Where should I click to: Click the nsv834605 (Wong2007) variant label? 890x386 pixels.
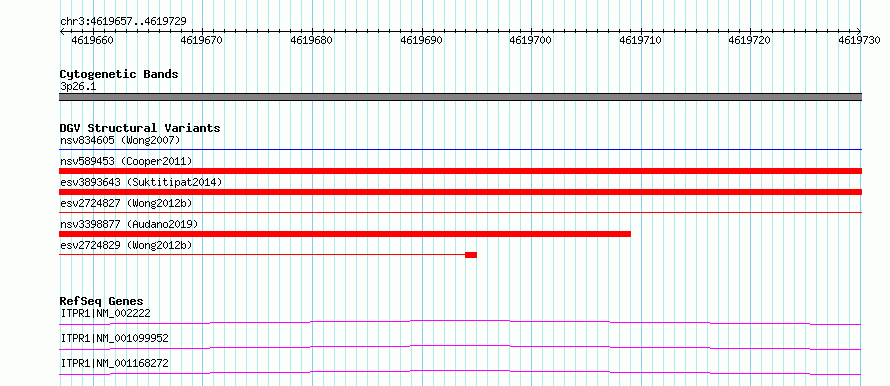(x=120, y=140)
